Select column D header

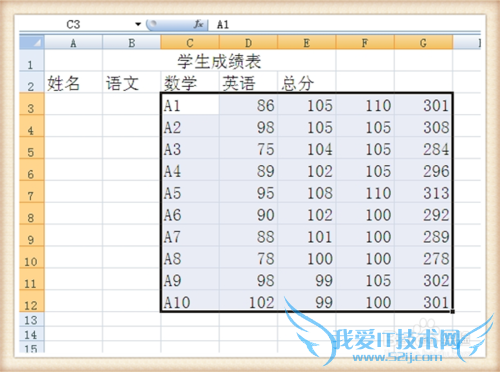click(x=248, y=43)
